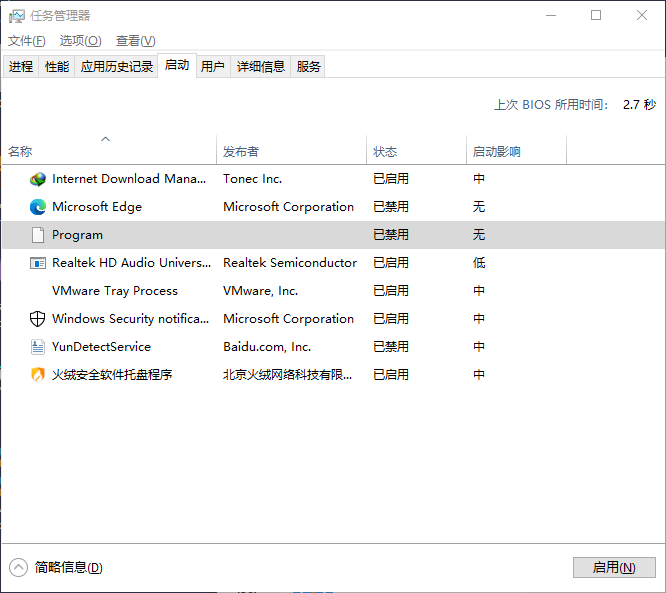Viewport: 666px width, 593px height.
Task: Select the YunDetectService icon
Action: (38, 347)
